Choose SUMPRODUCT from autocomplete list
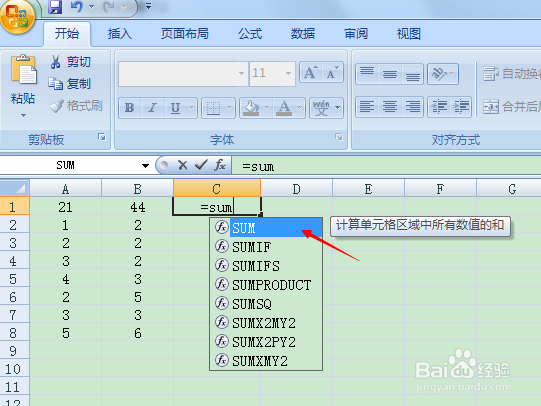Viewport: 541px width, 406px height. tap(266, 285)
